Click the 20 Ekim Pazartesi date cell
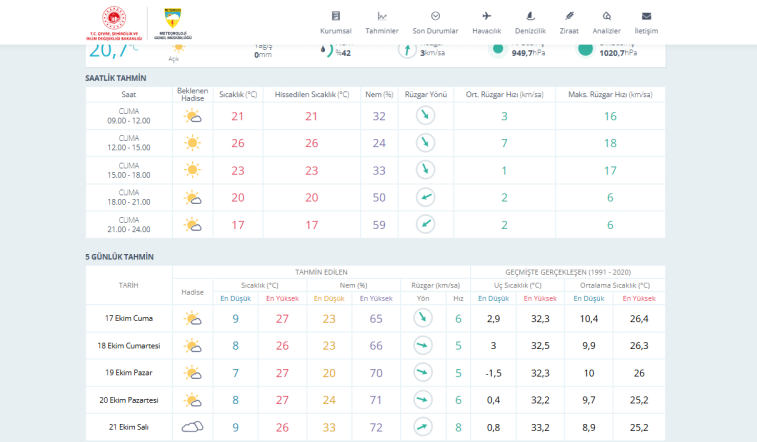This screenshot has width=757, height=442. (129, 400)
